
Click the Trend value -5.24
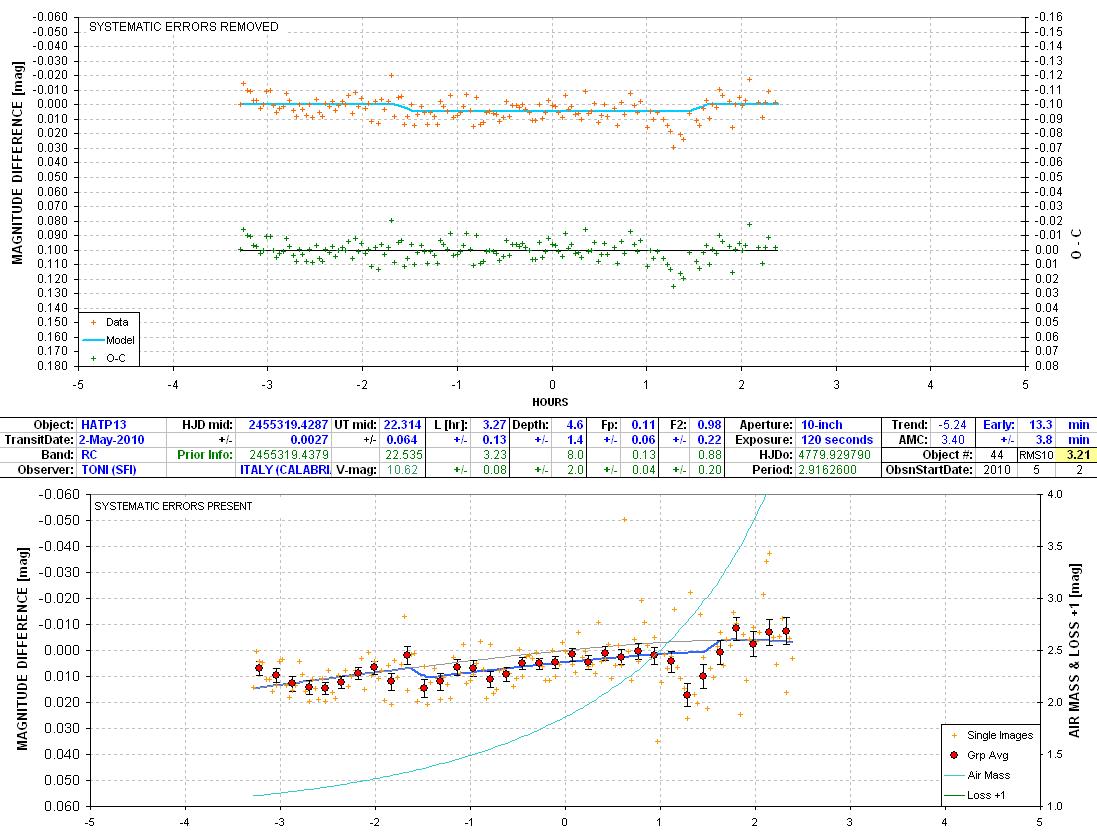coord(954,425)
